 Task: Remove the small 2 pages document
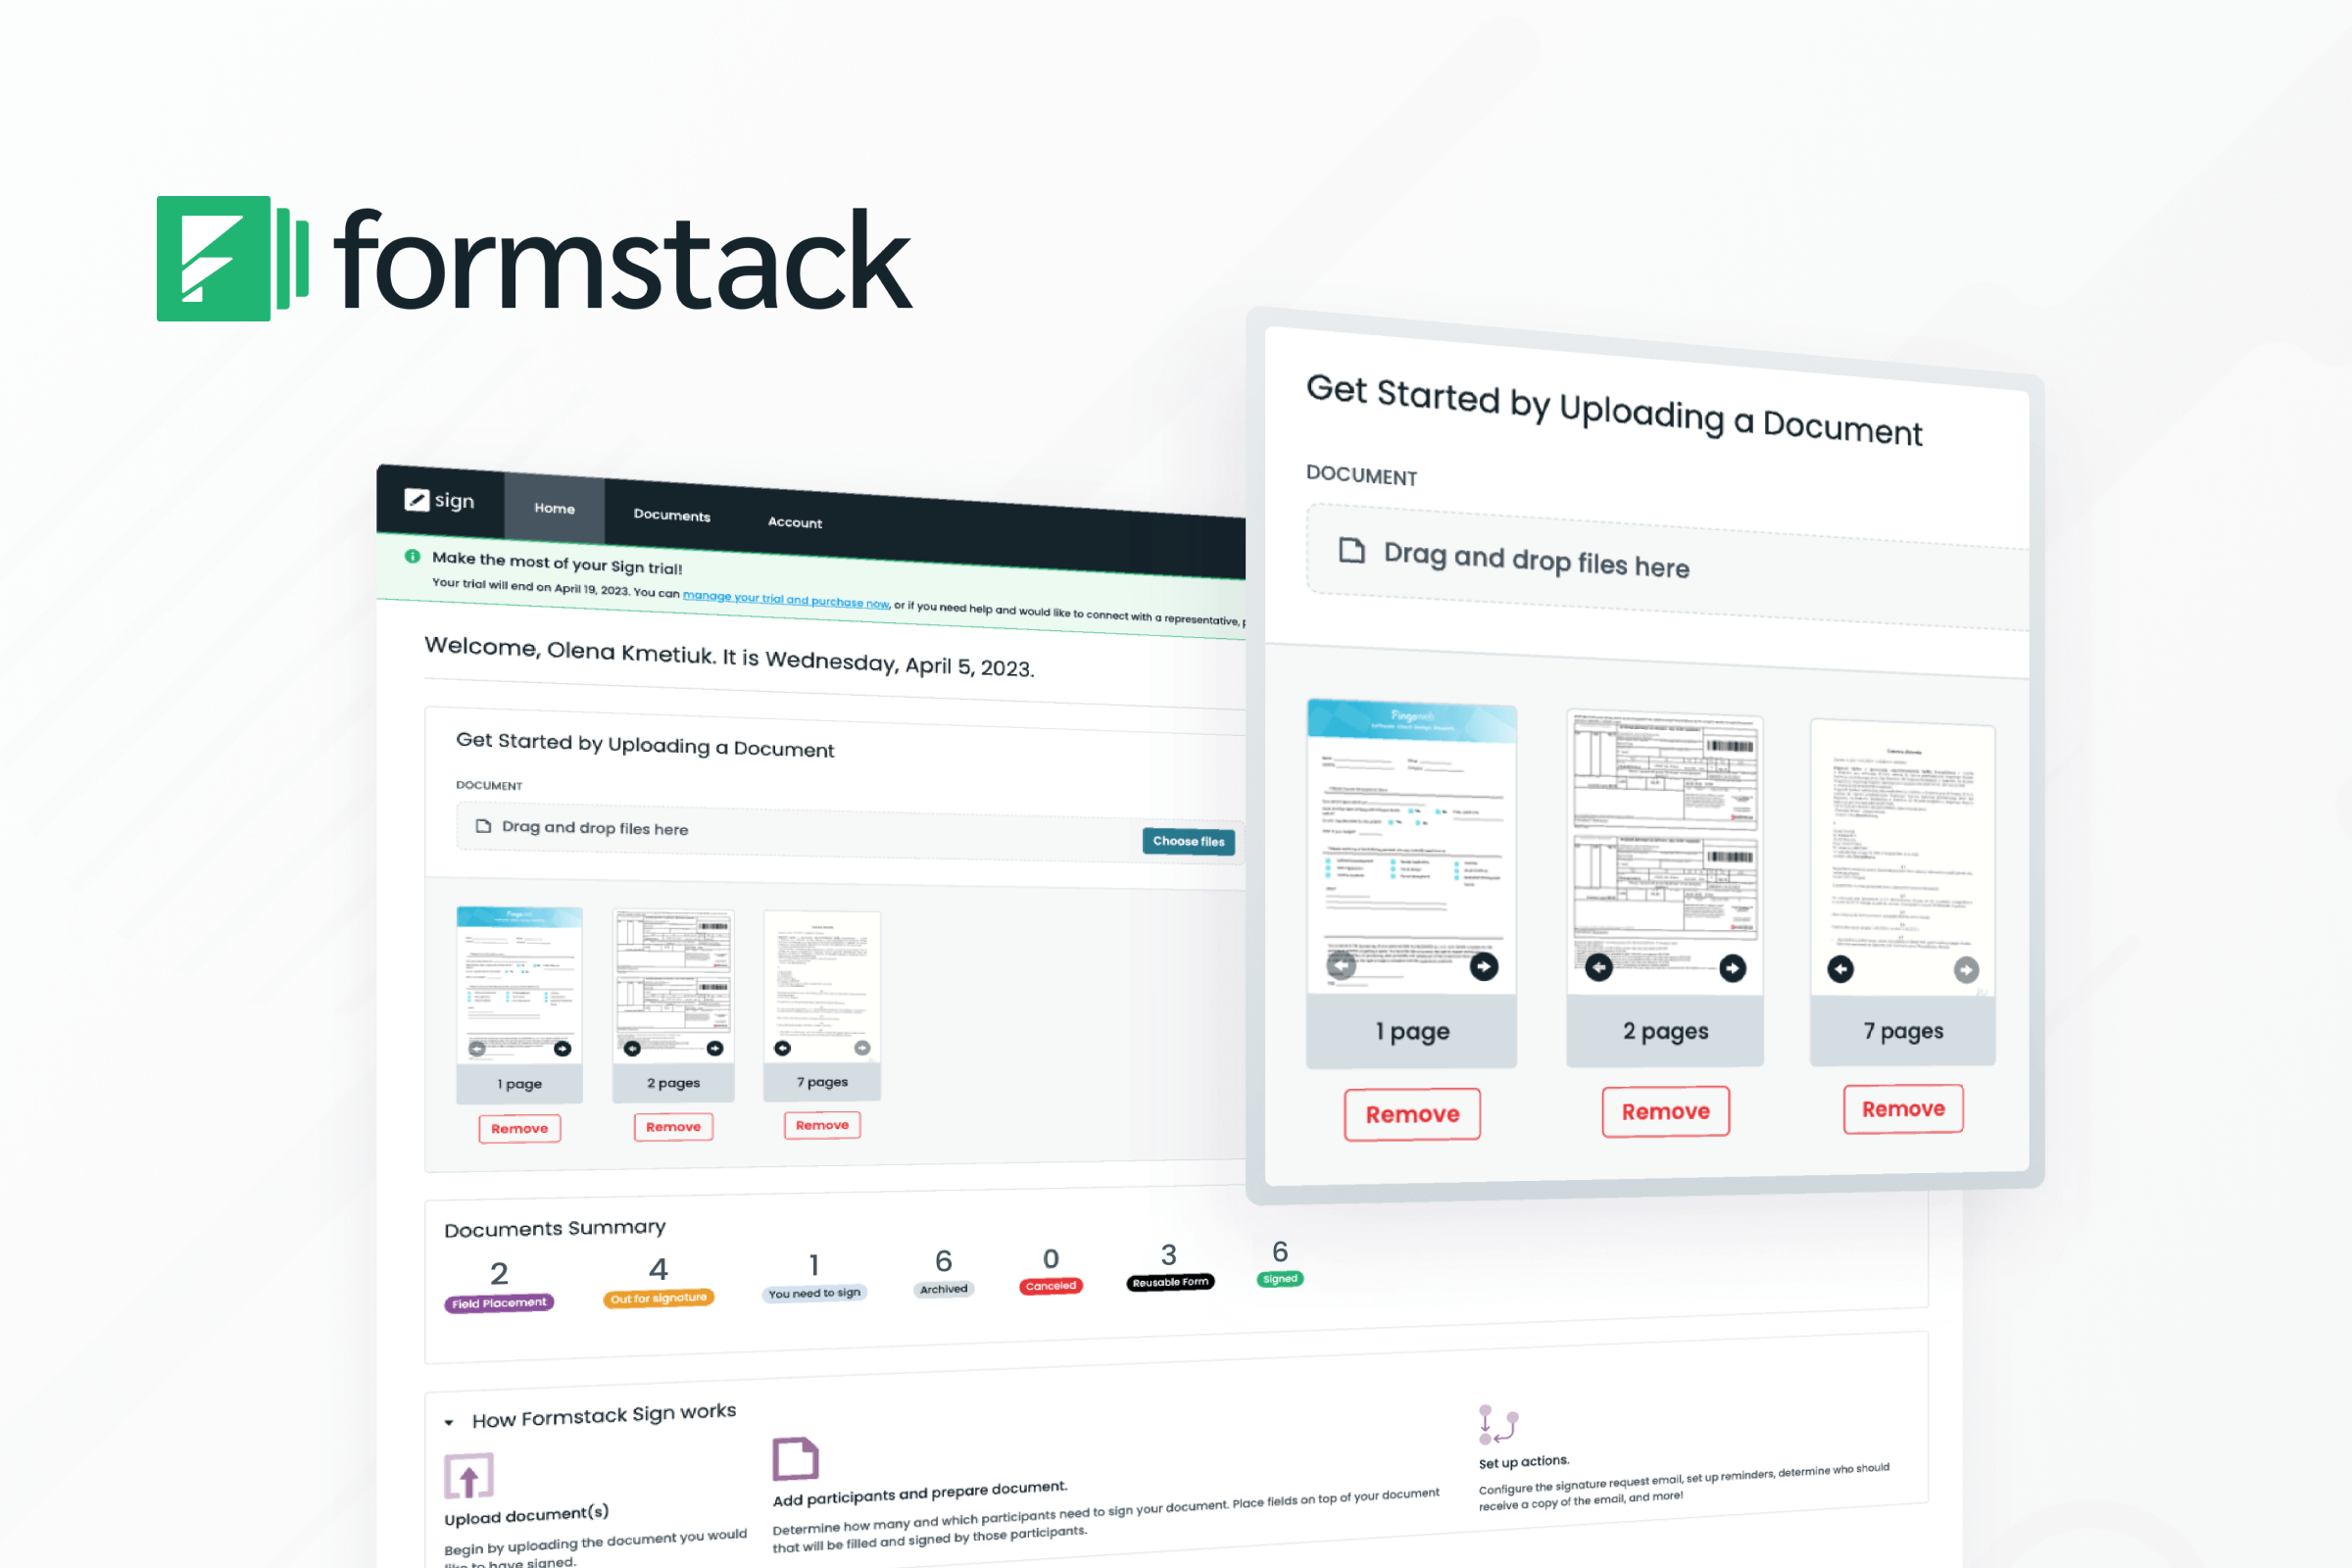point(673,1127)
